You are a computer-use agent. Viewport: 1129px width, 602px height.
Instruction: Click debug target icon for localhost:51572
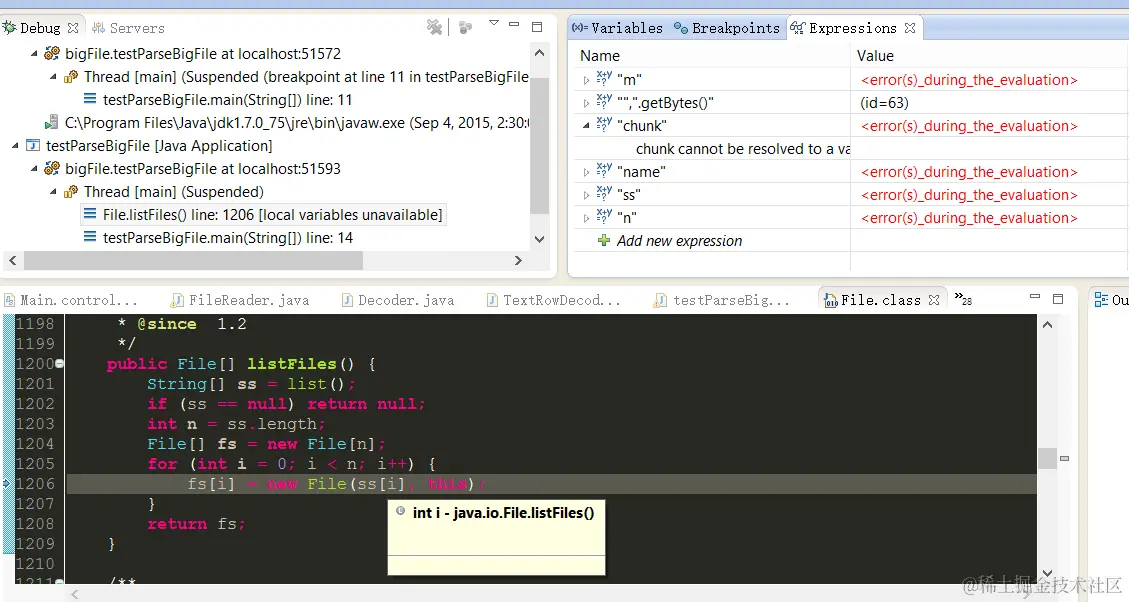tap(52, 54)
